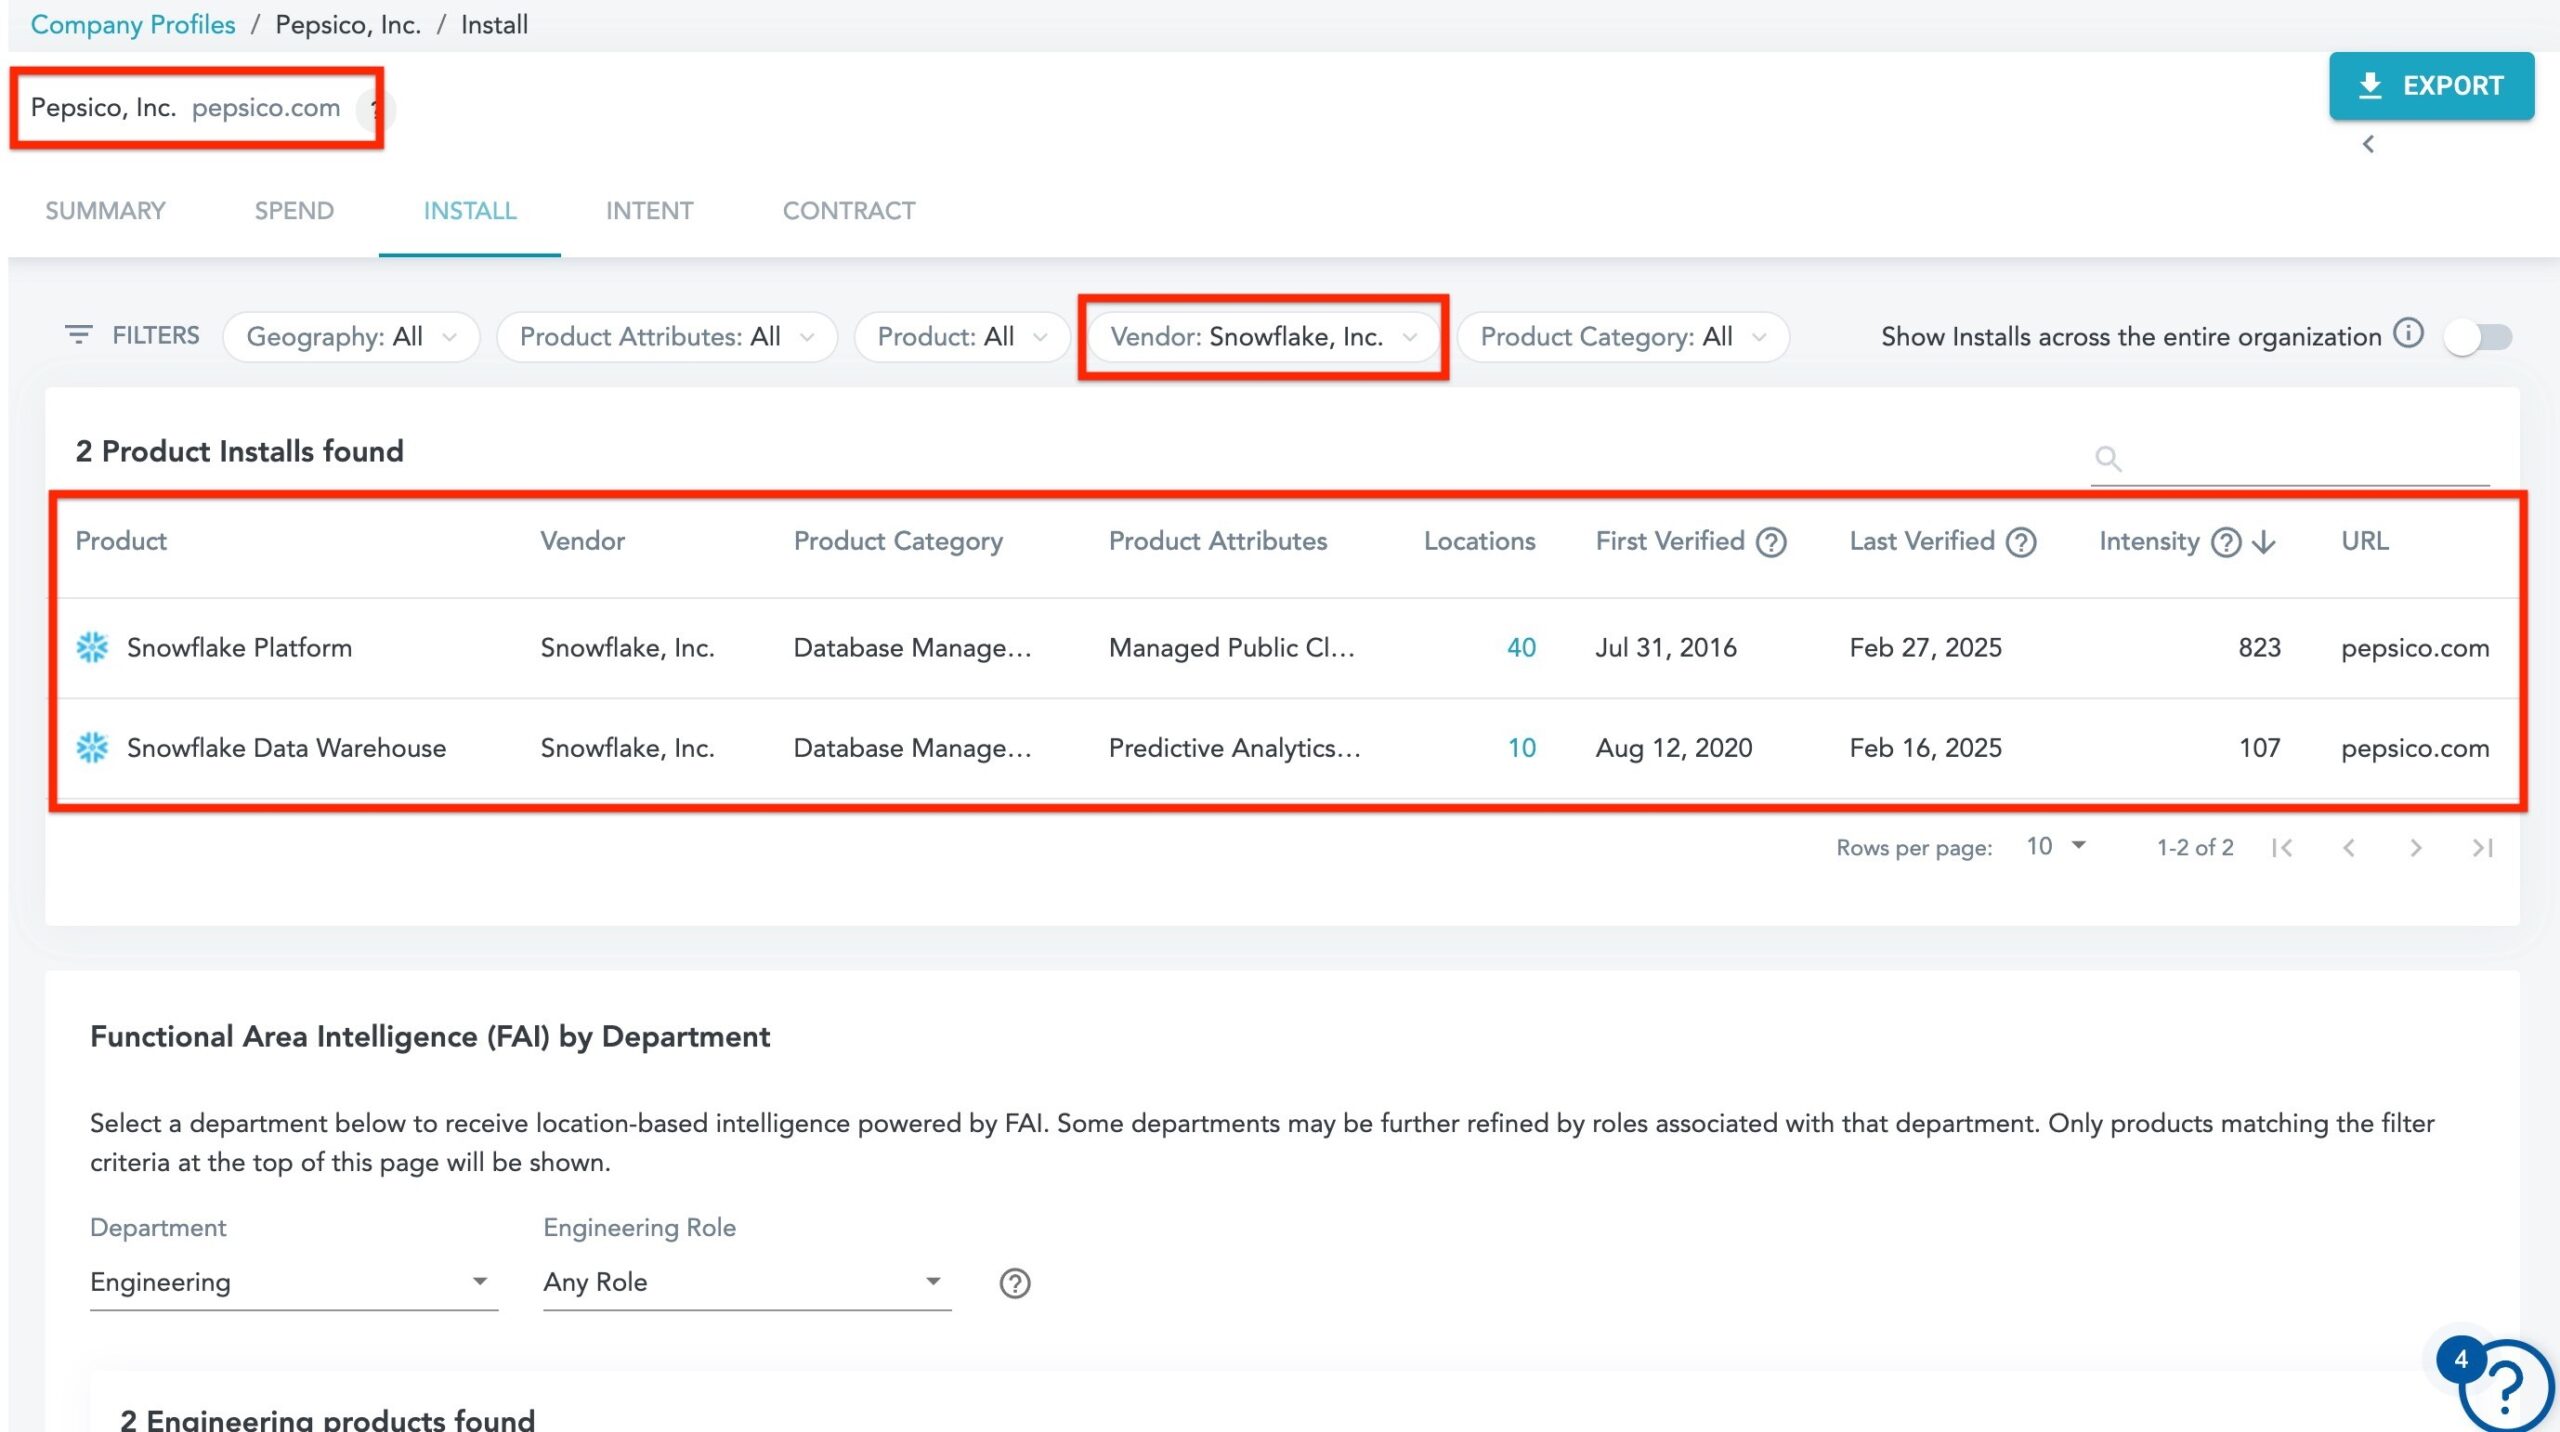Open the Department Engineering dropdown

pyautogui.click(x=292, y=1282)
